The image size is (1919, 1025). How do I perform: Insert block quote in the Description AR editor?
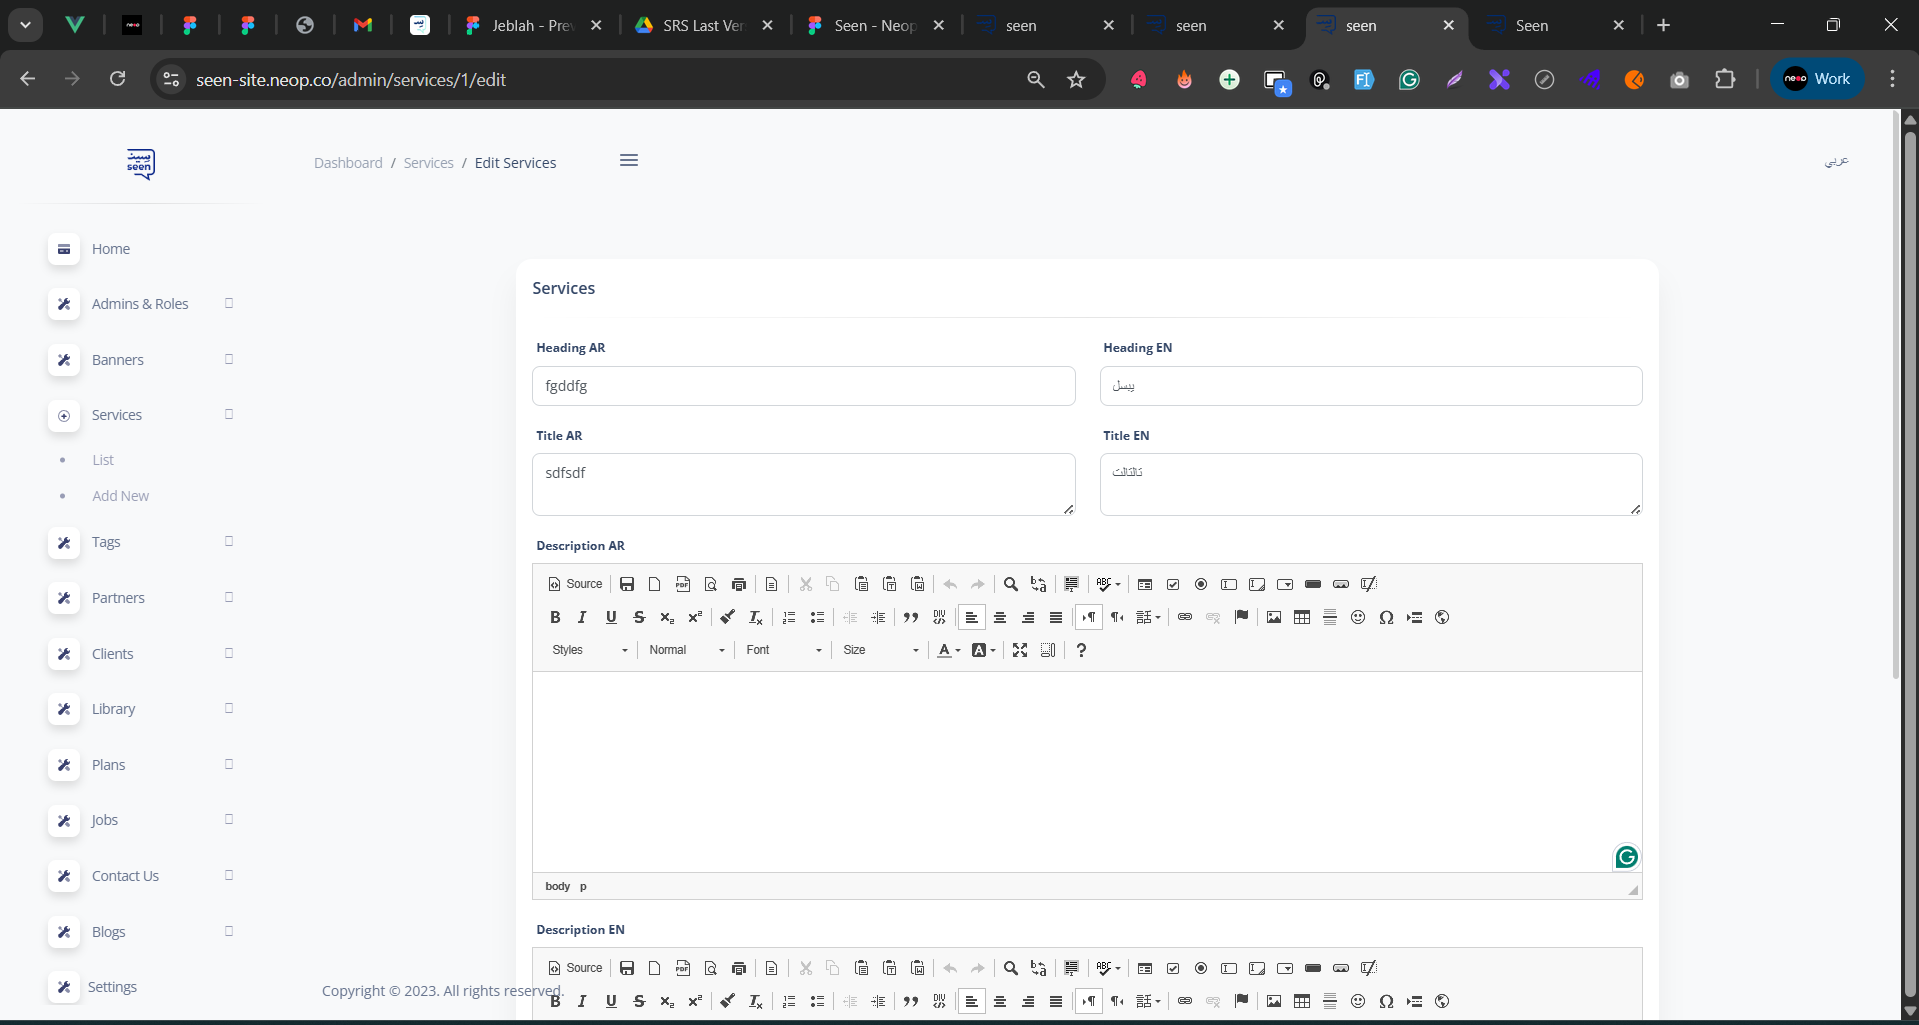point(910,617)
